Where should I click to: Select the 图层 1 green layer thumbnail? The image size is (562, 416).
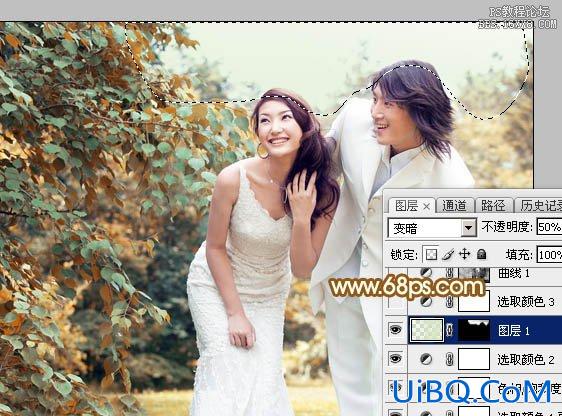(x=427, y=330)
